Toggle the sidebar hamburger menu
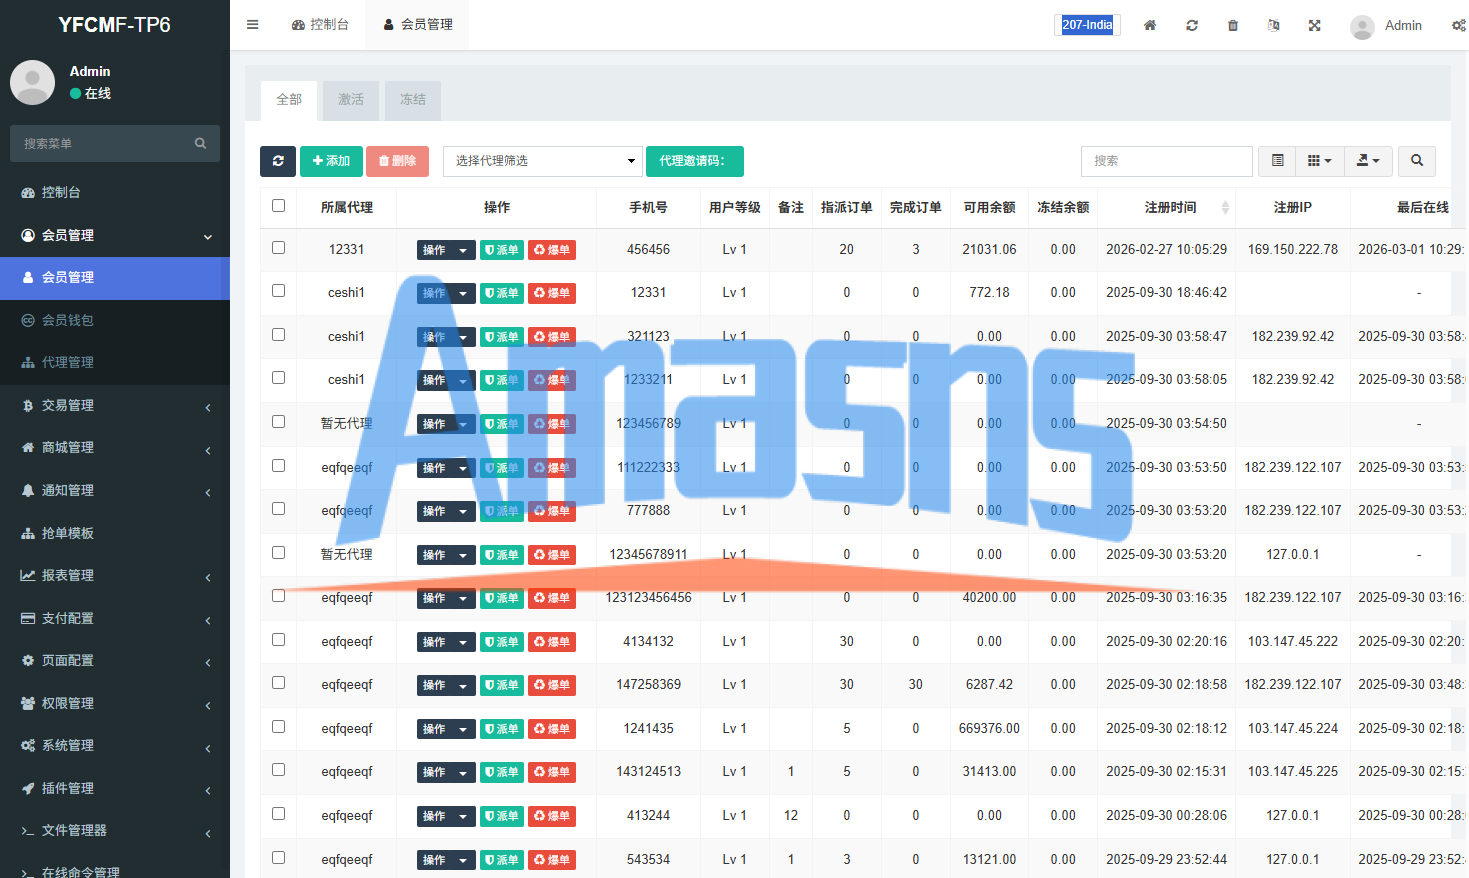 pos(253,25)
